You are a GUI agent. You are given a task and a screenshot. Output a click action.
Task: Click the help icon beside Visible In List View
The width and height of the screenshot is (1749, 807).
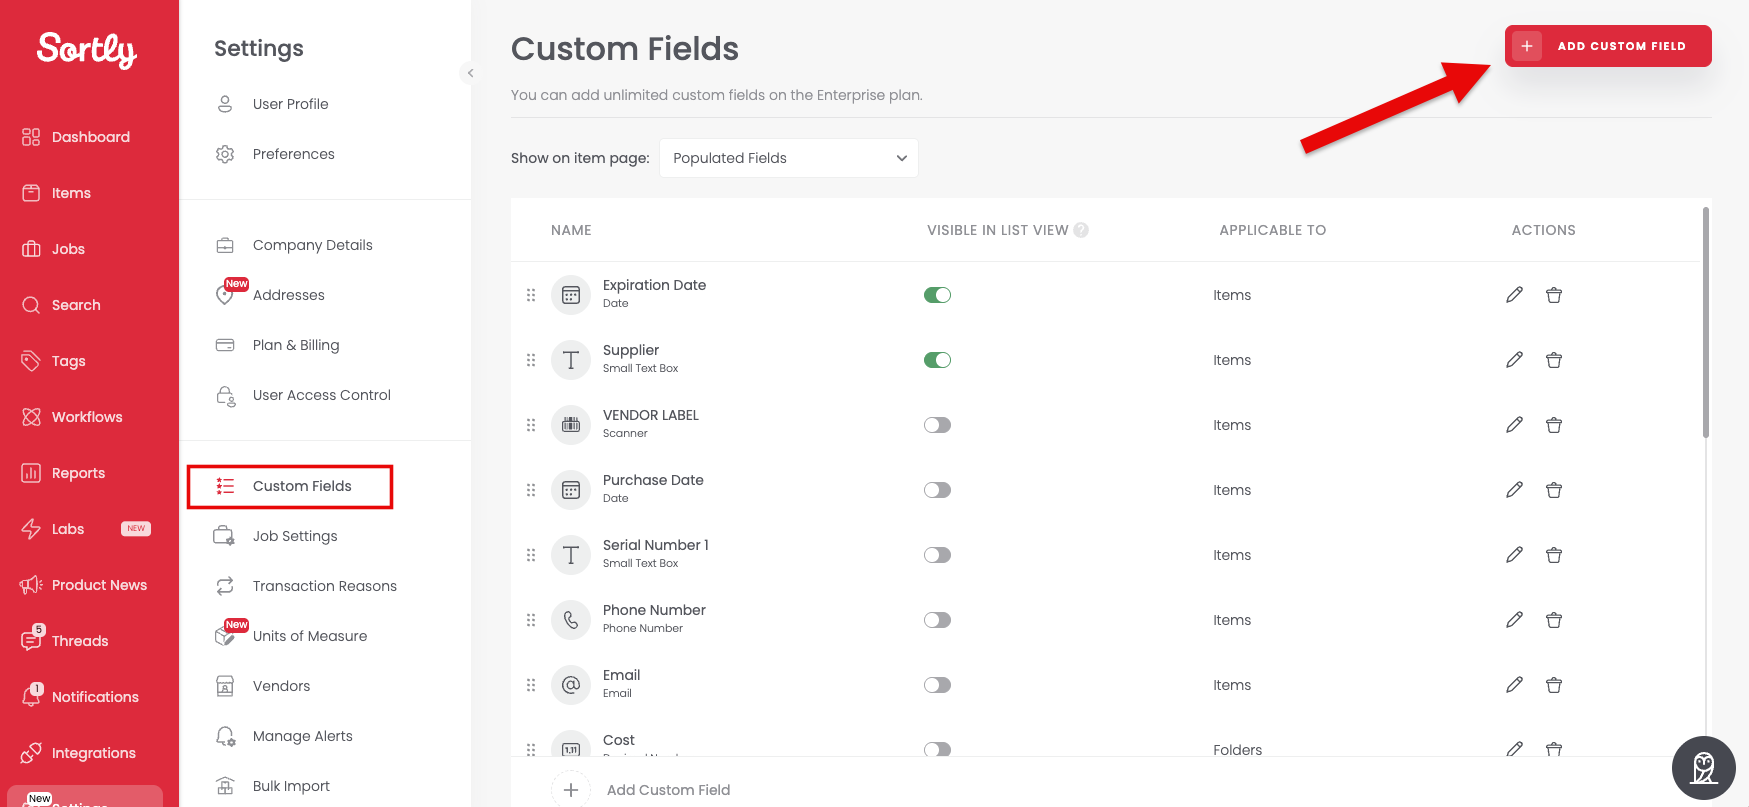1081,230
